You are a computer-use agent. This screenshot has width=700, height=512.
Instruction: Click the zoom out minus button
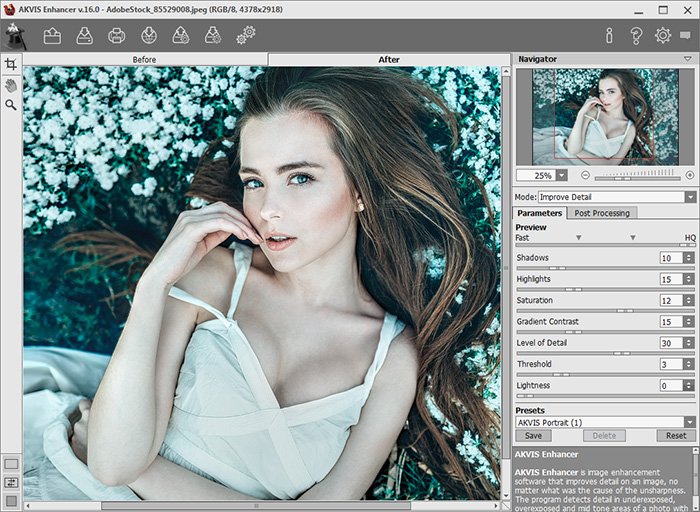click(586, 175)
